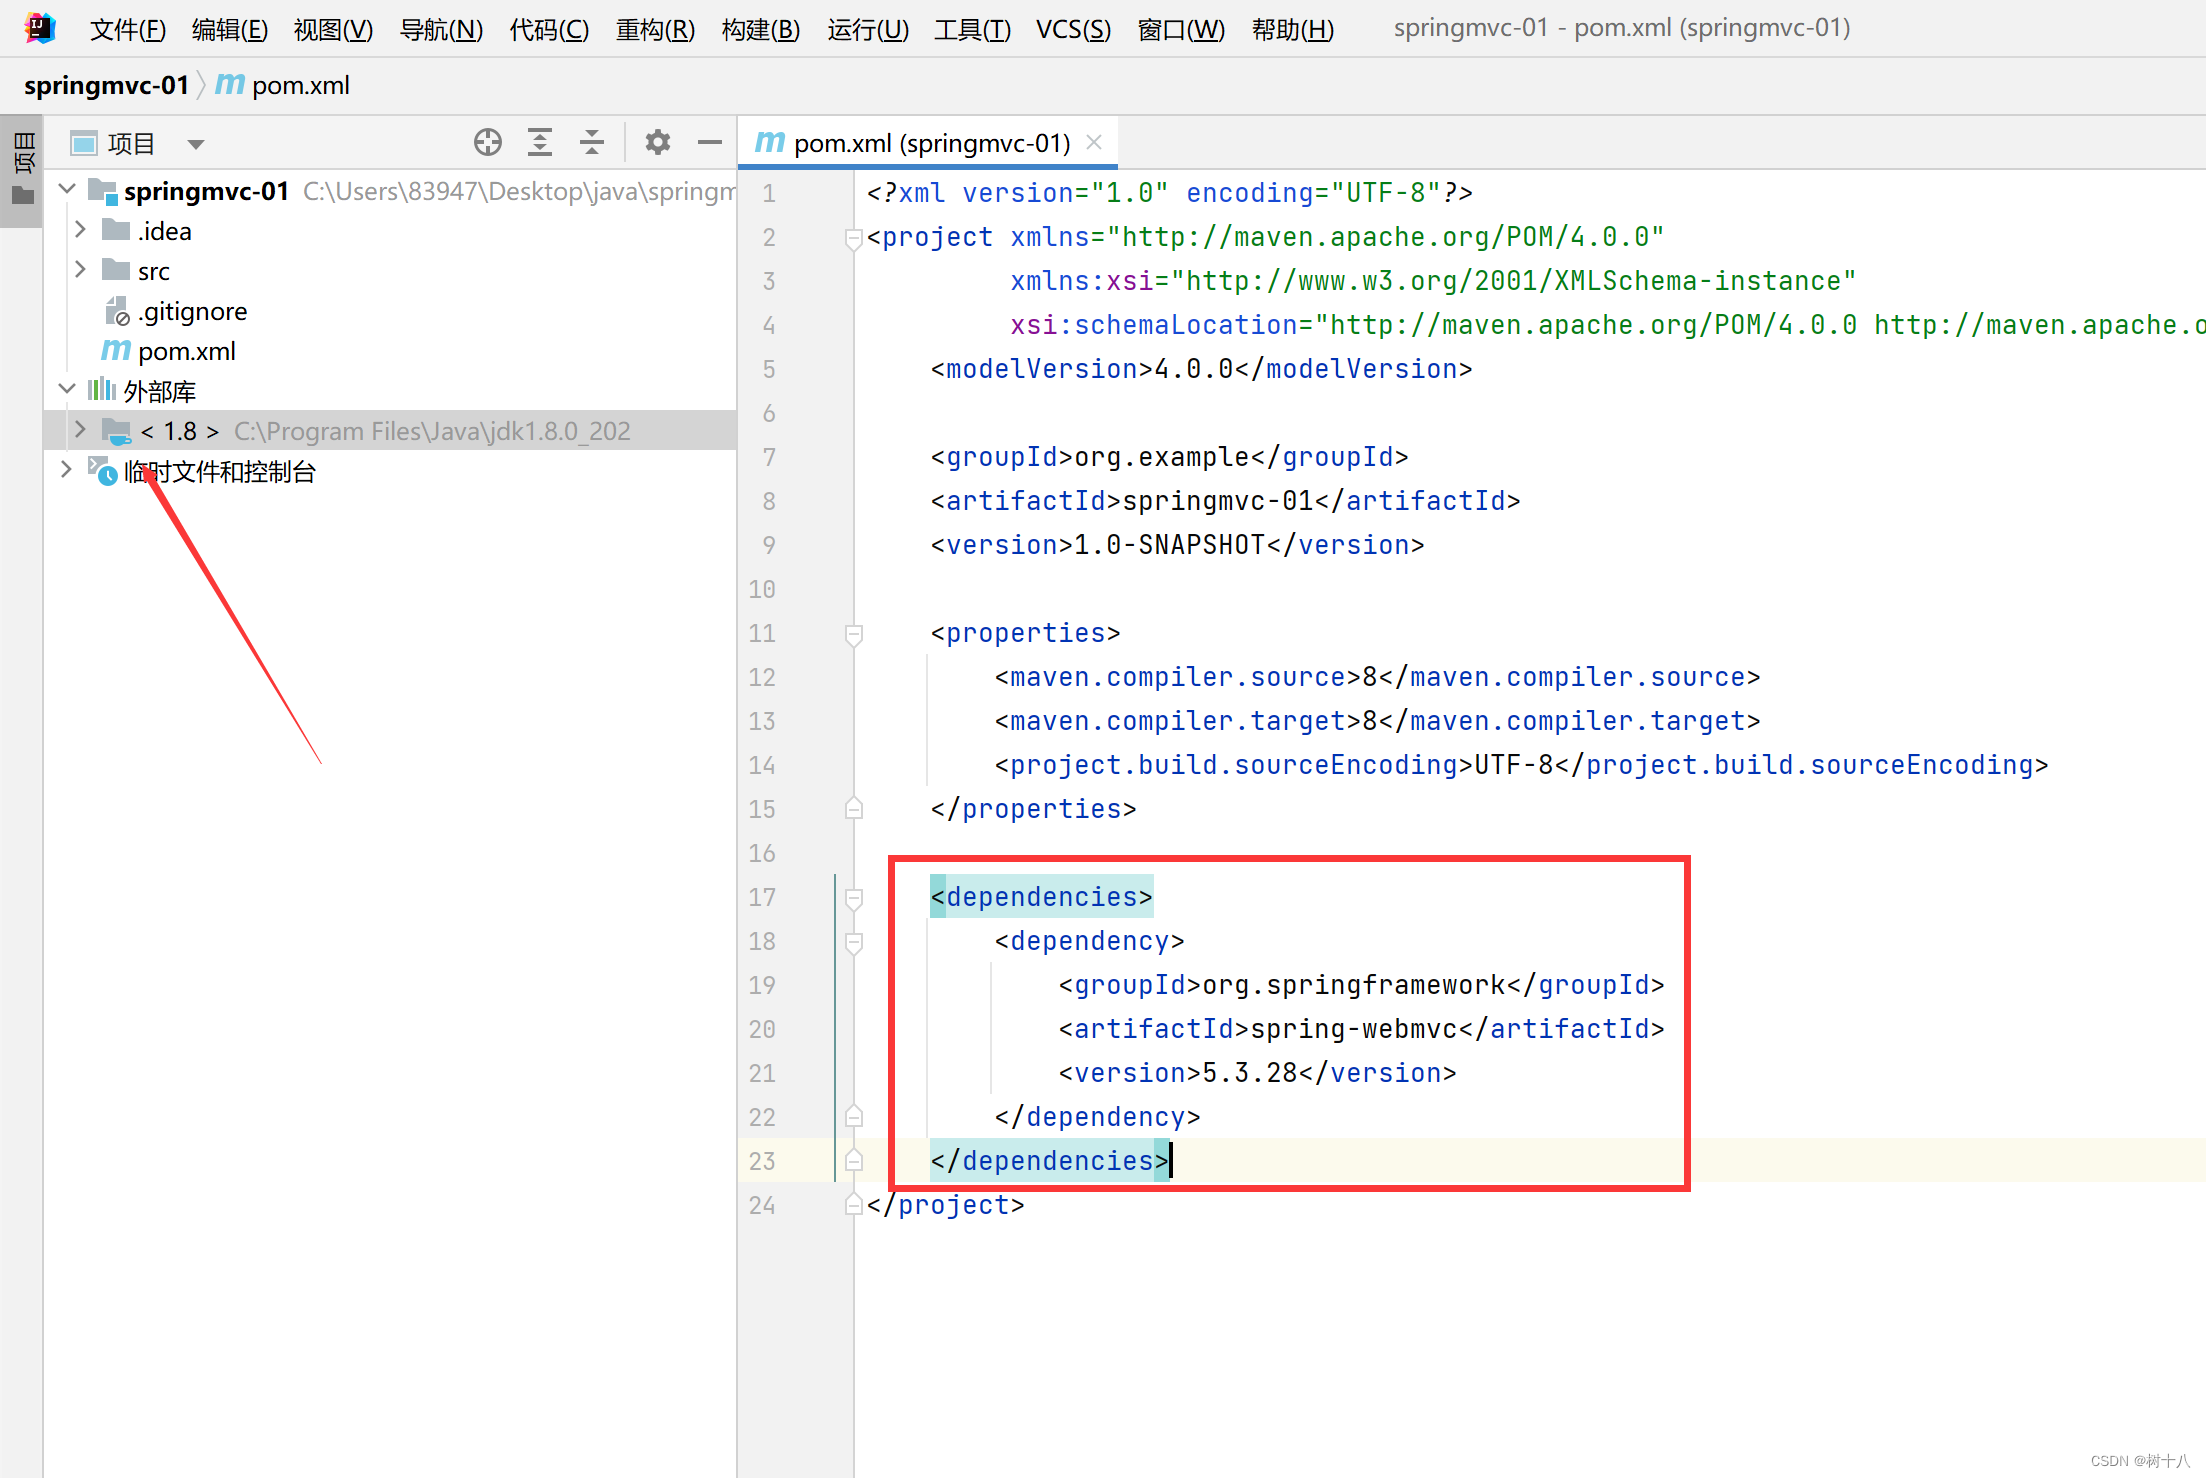Expand the .idea folder
Image resolution: width=2206 pixels, height=1478 pixels.
[81, 230]
